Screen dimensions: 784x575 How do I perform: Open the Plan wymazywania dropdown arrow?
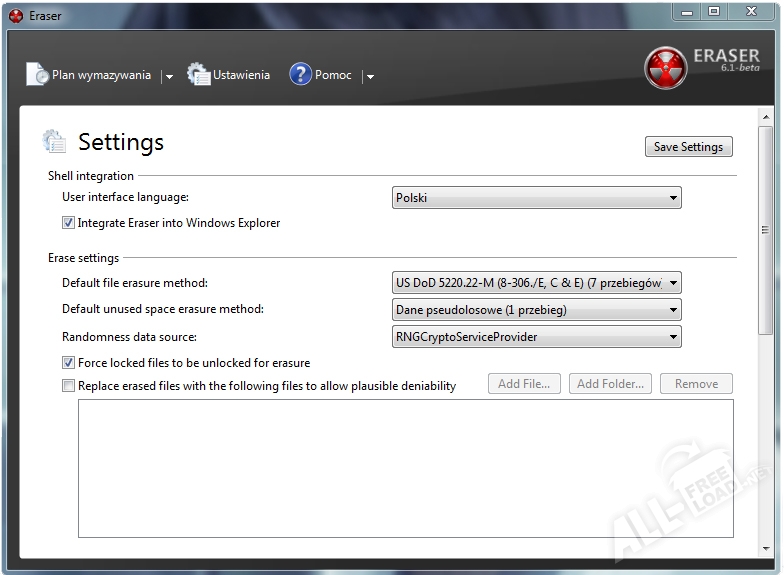tap(168, 76)
